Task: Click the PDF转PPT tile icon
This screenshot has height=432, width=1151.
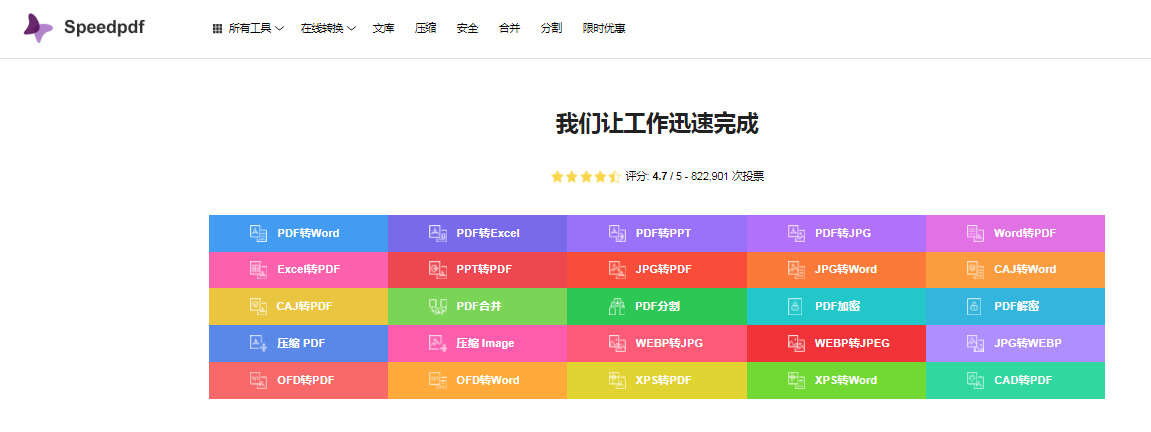Action: pyautogui.click(x=617, y=233)
